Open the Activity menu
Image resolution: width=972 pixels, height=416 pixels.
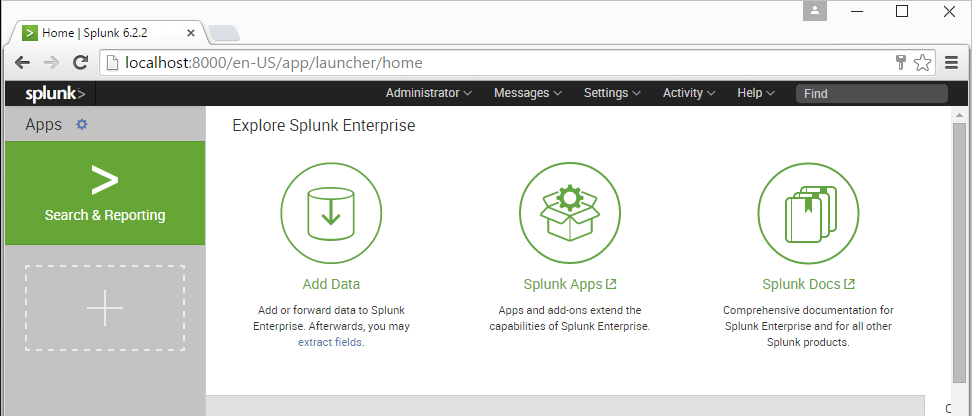[x=689, y=93]
